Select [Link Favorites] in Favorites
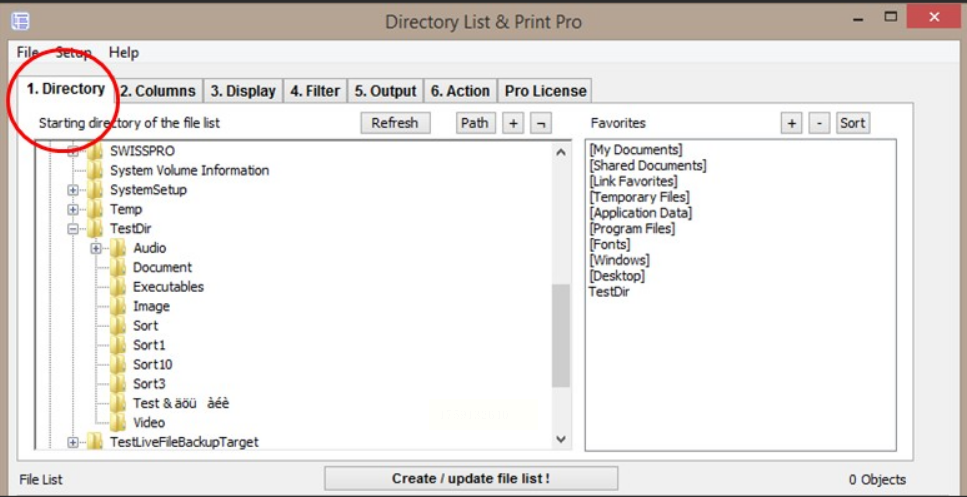The height and width of the screenshot is (497, 967). (633, 181)
